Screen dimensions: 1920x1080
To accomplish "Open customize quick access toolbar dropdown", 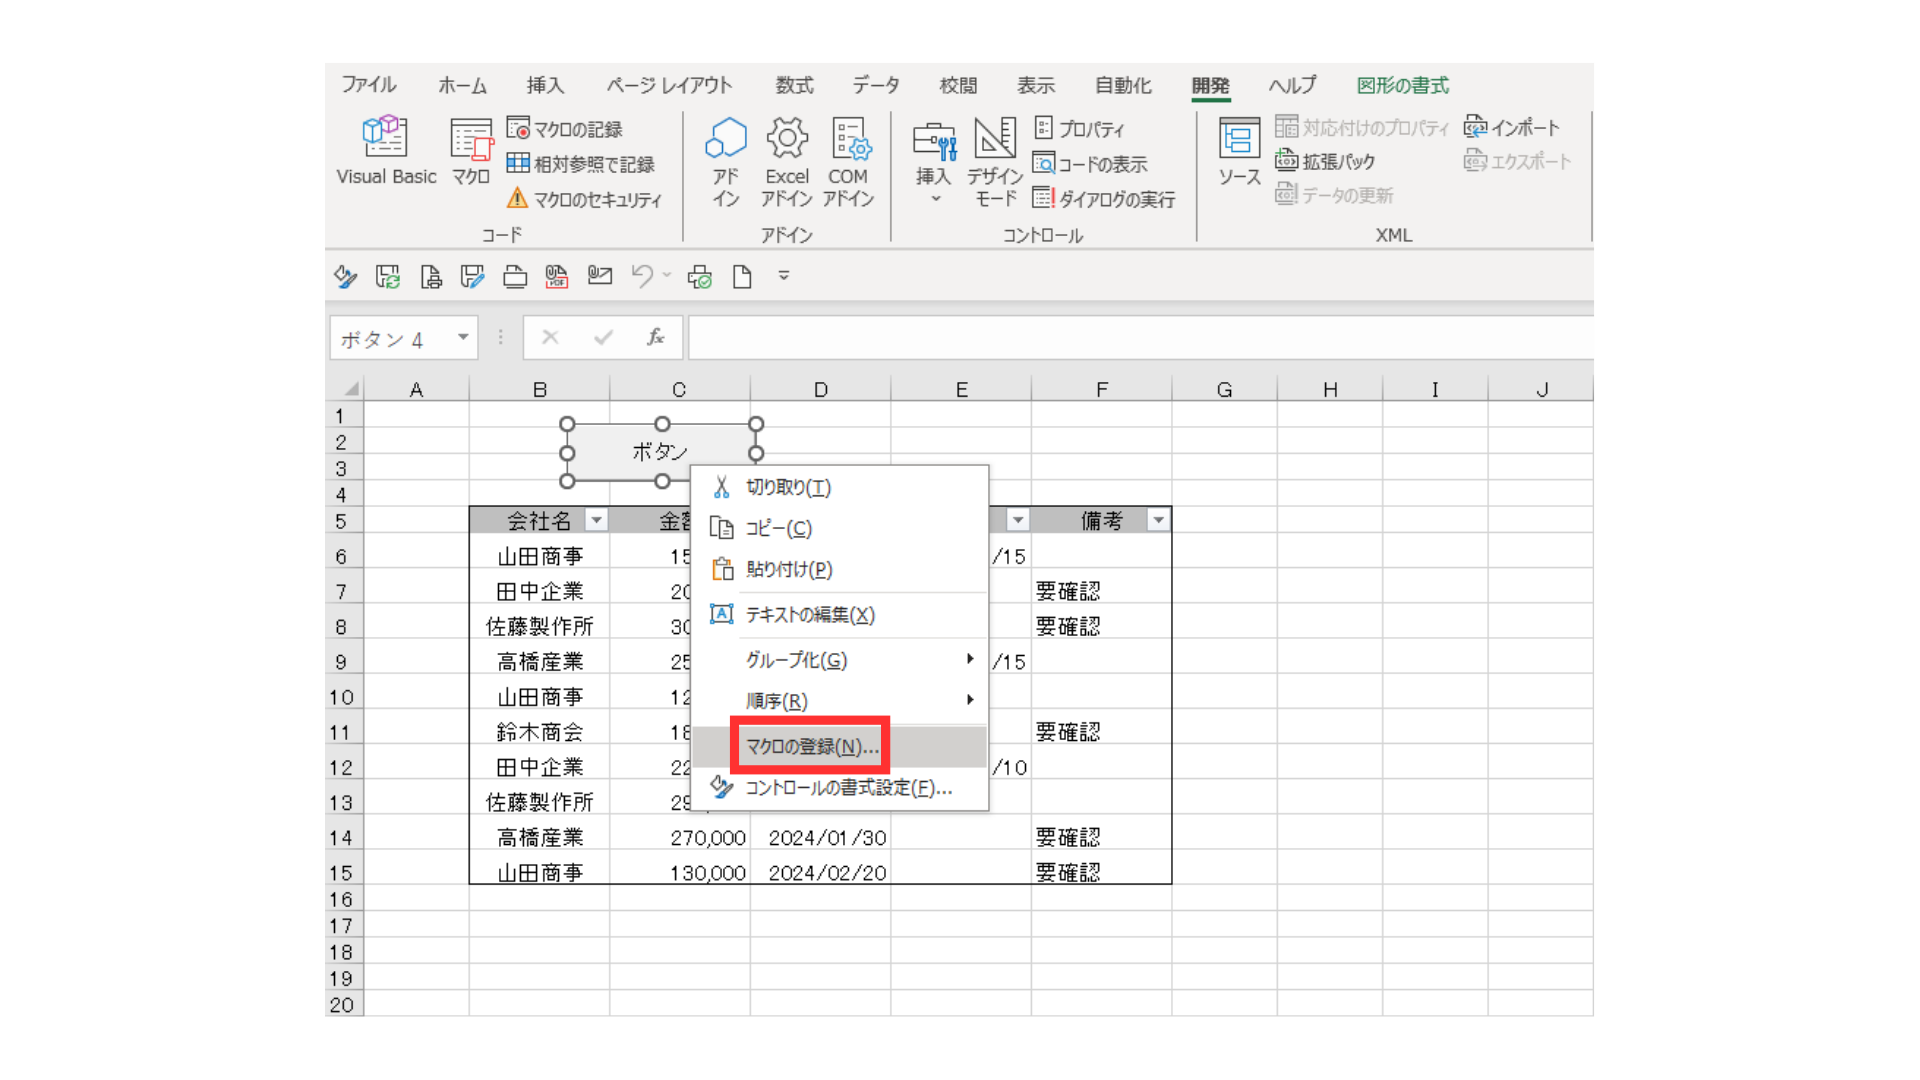I will pyautogui.click(x=784, y=276).
